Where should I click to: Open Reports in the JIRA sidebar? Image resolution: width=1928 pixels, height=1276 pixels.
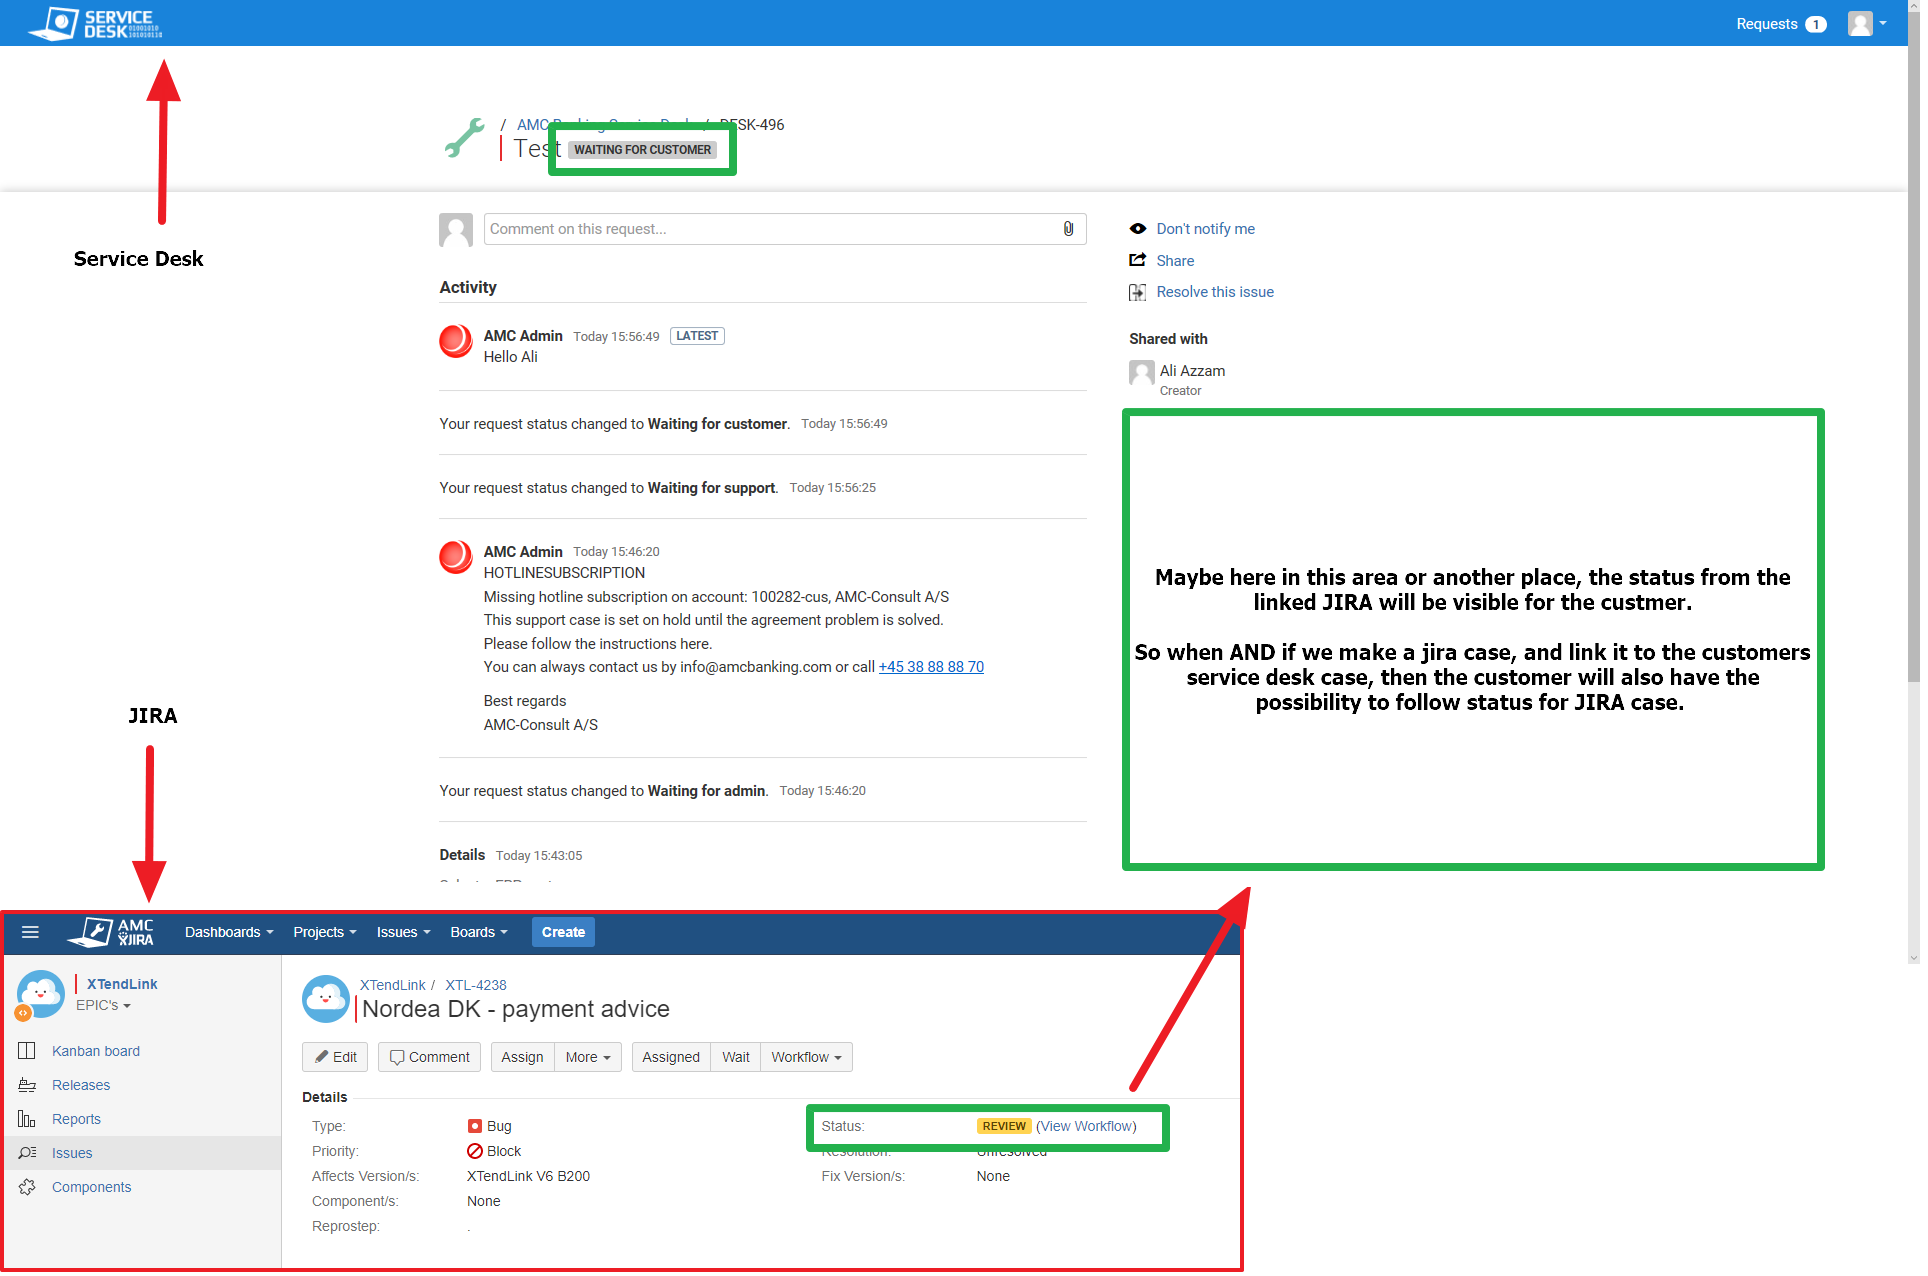tap(75, 1118)
